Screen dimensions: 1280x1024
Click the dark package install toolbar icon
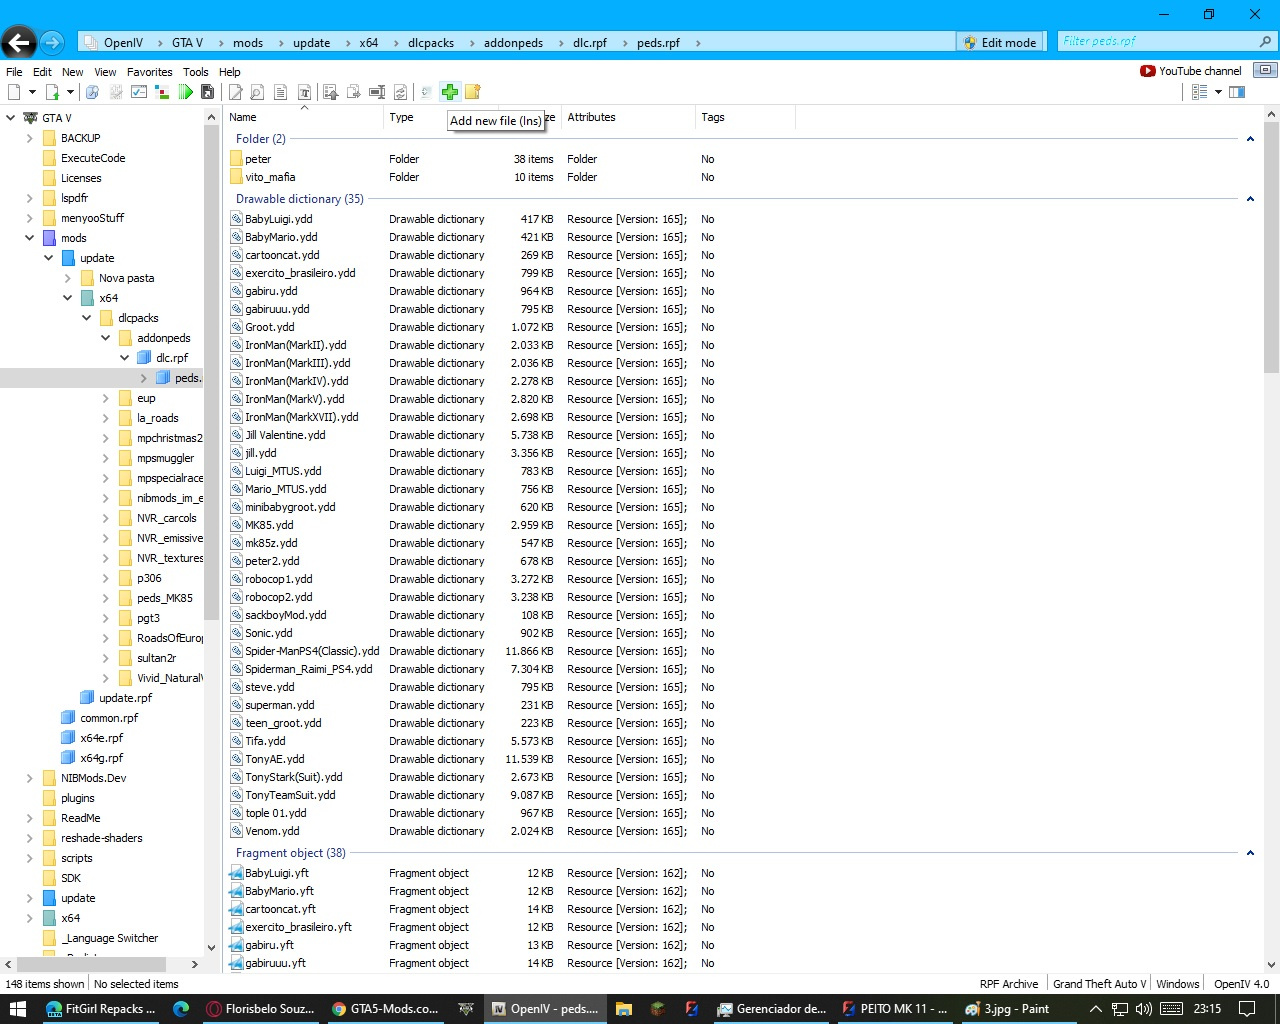[x=208, y=92]
